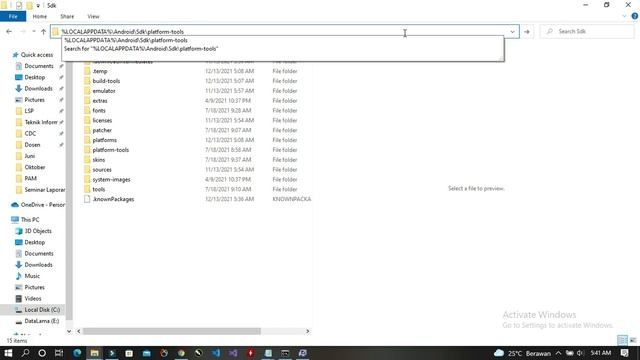The width and height of the screenshot is (640, 360).
Task: Select the system-images folder
Action: tap(111, 180)
